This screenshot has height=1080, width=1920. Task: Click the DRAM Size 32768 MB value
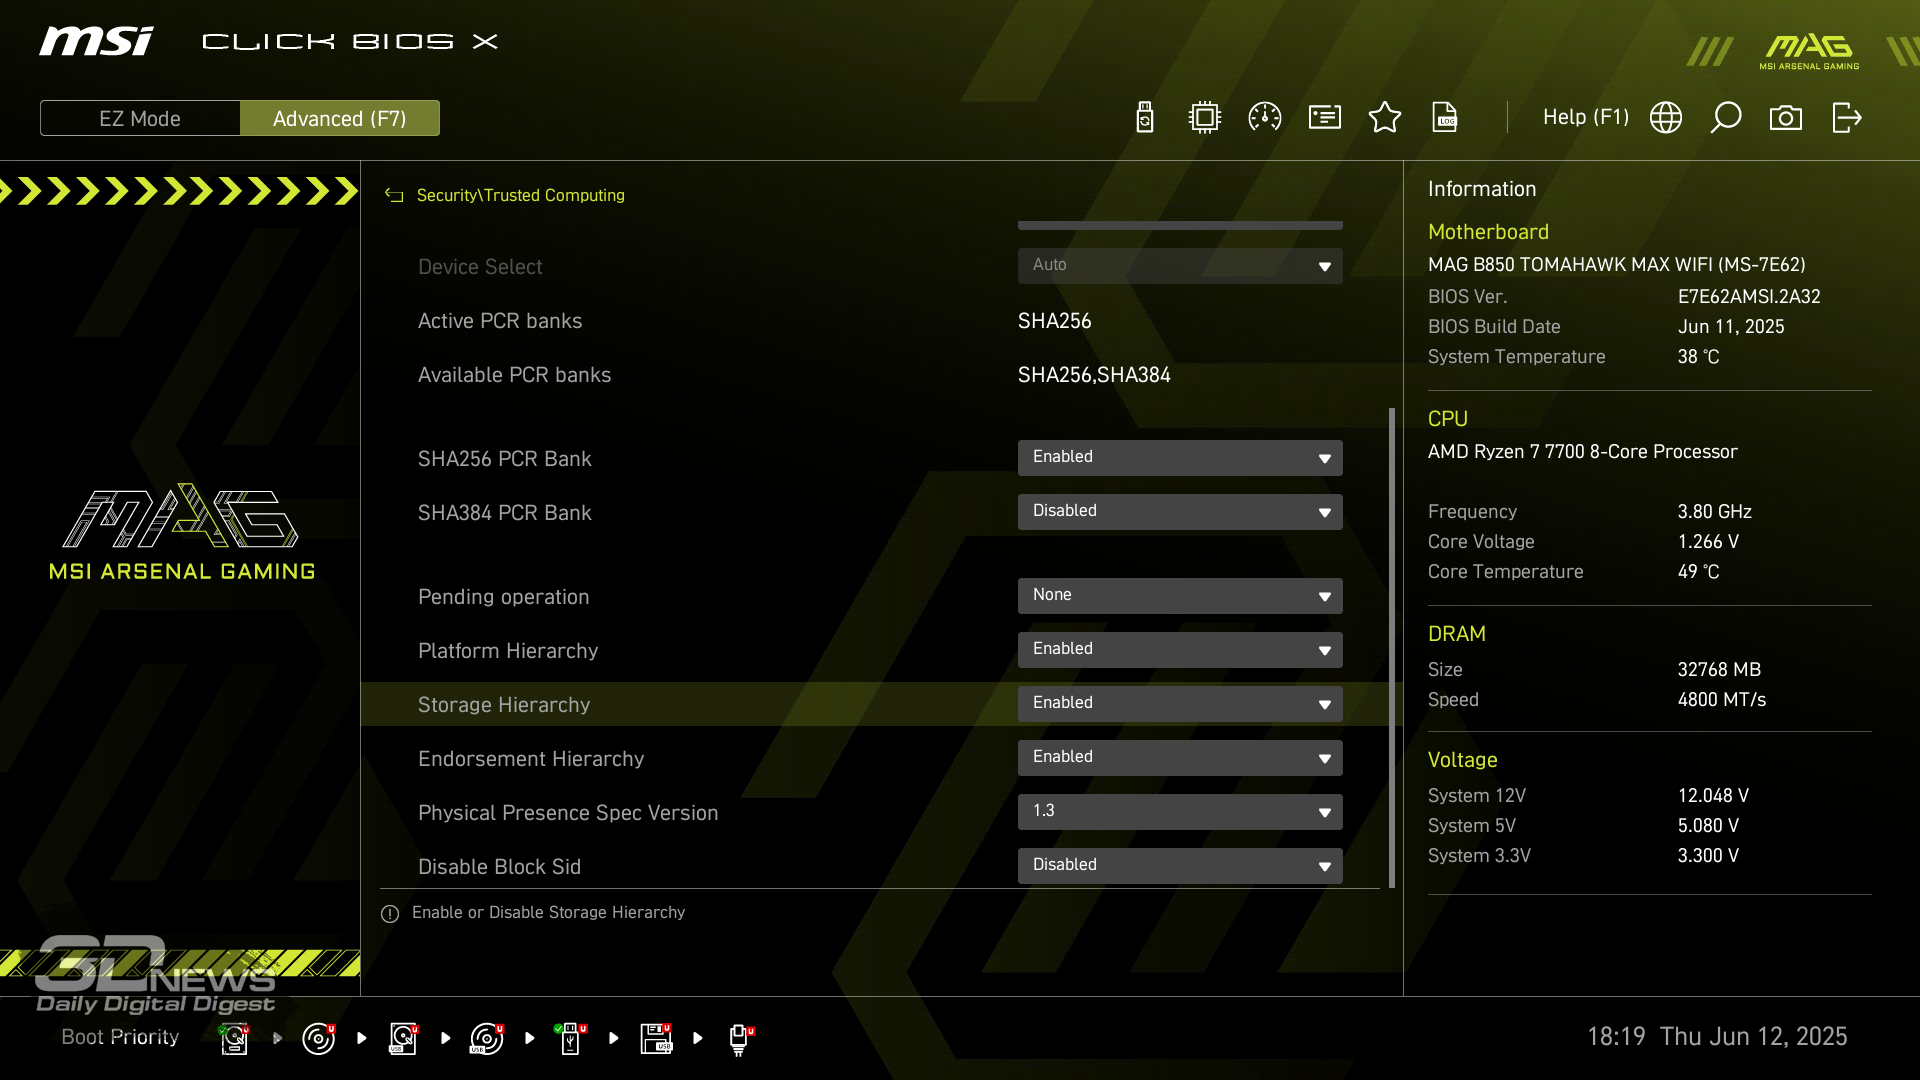click(x=1719, y=670)
